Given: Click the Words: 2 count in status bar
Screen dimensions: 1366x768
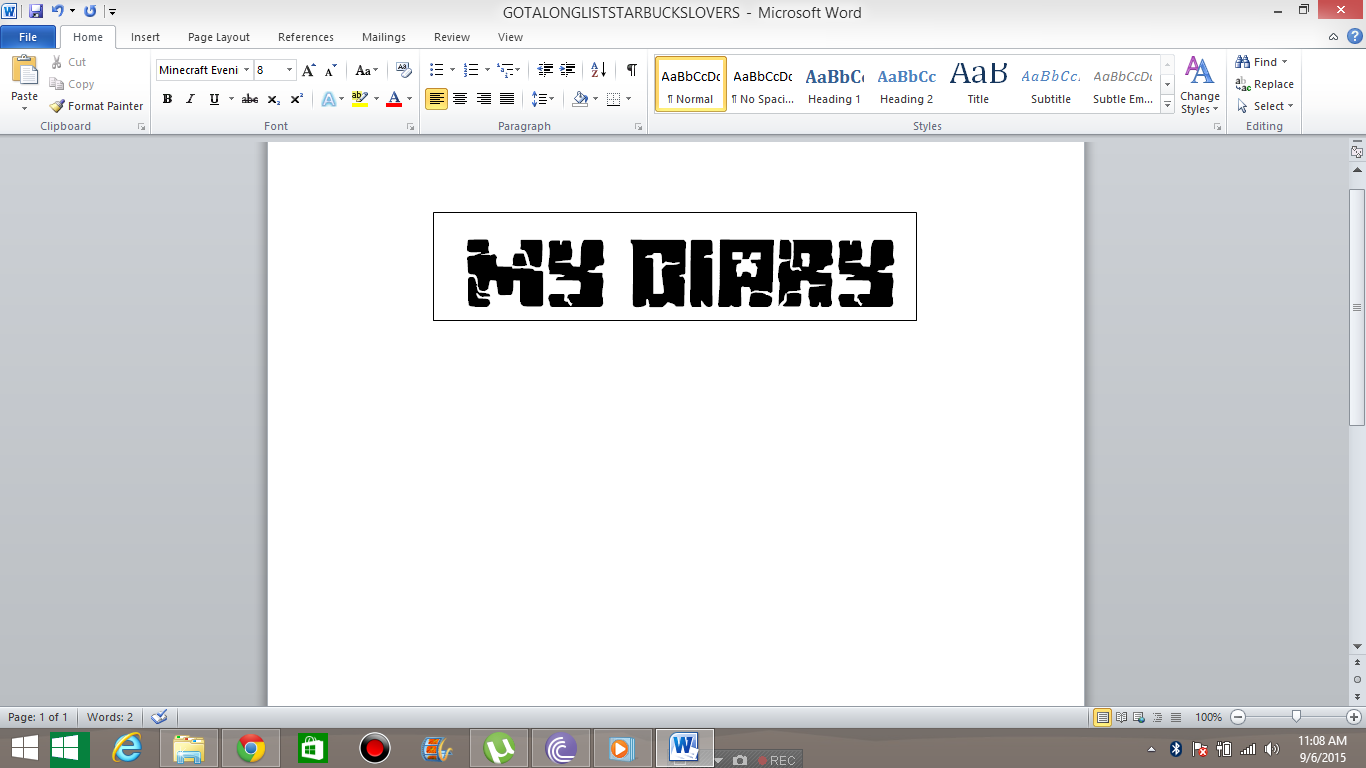Looking at the screenshot, I should coord(110,717).
